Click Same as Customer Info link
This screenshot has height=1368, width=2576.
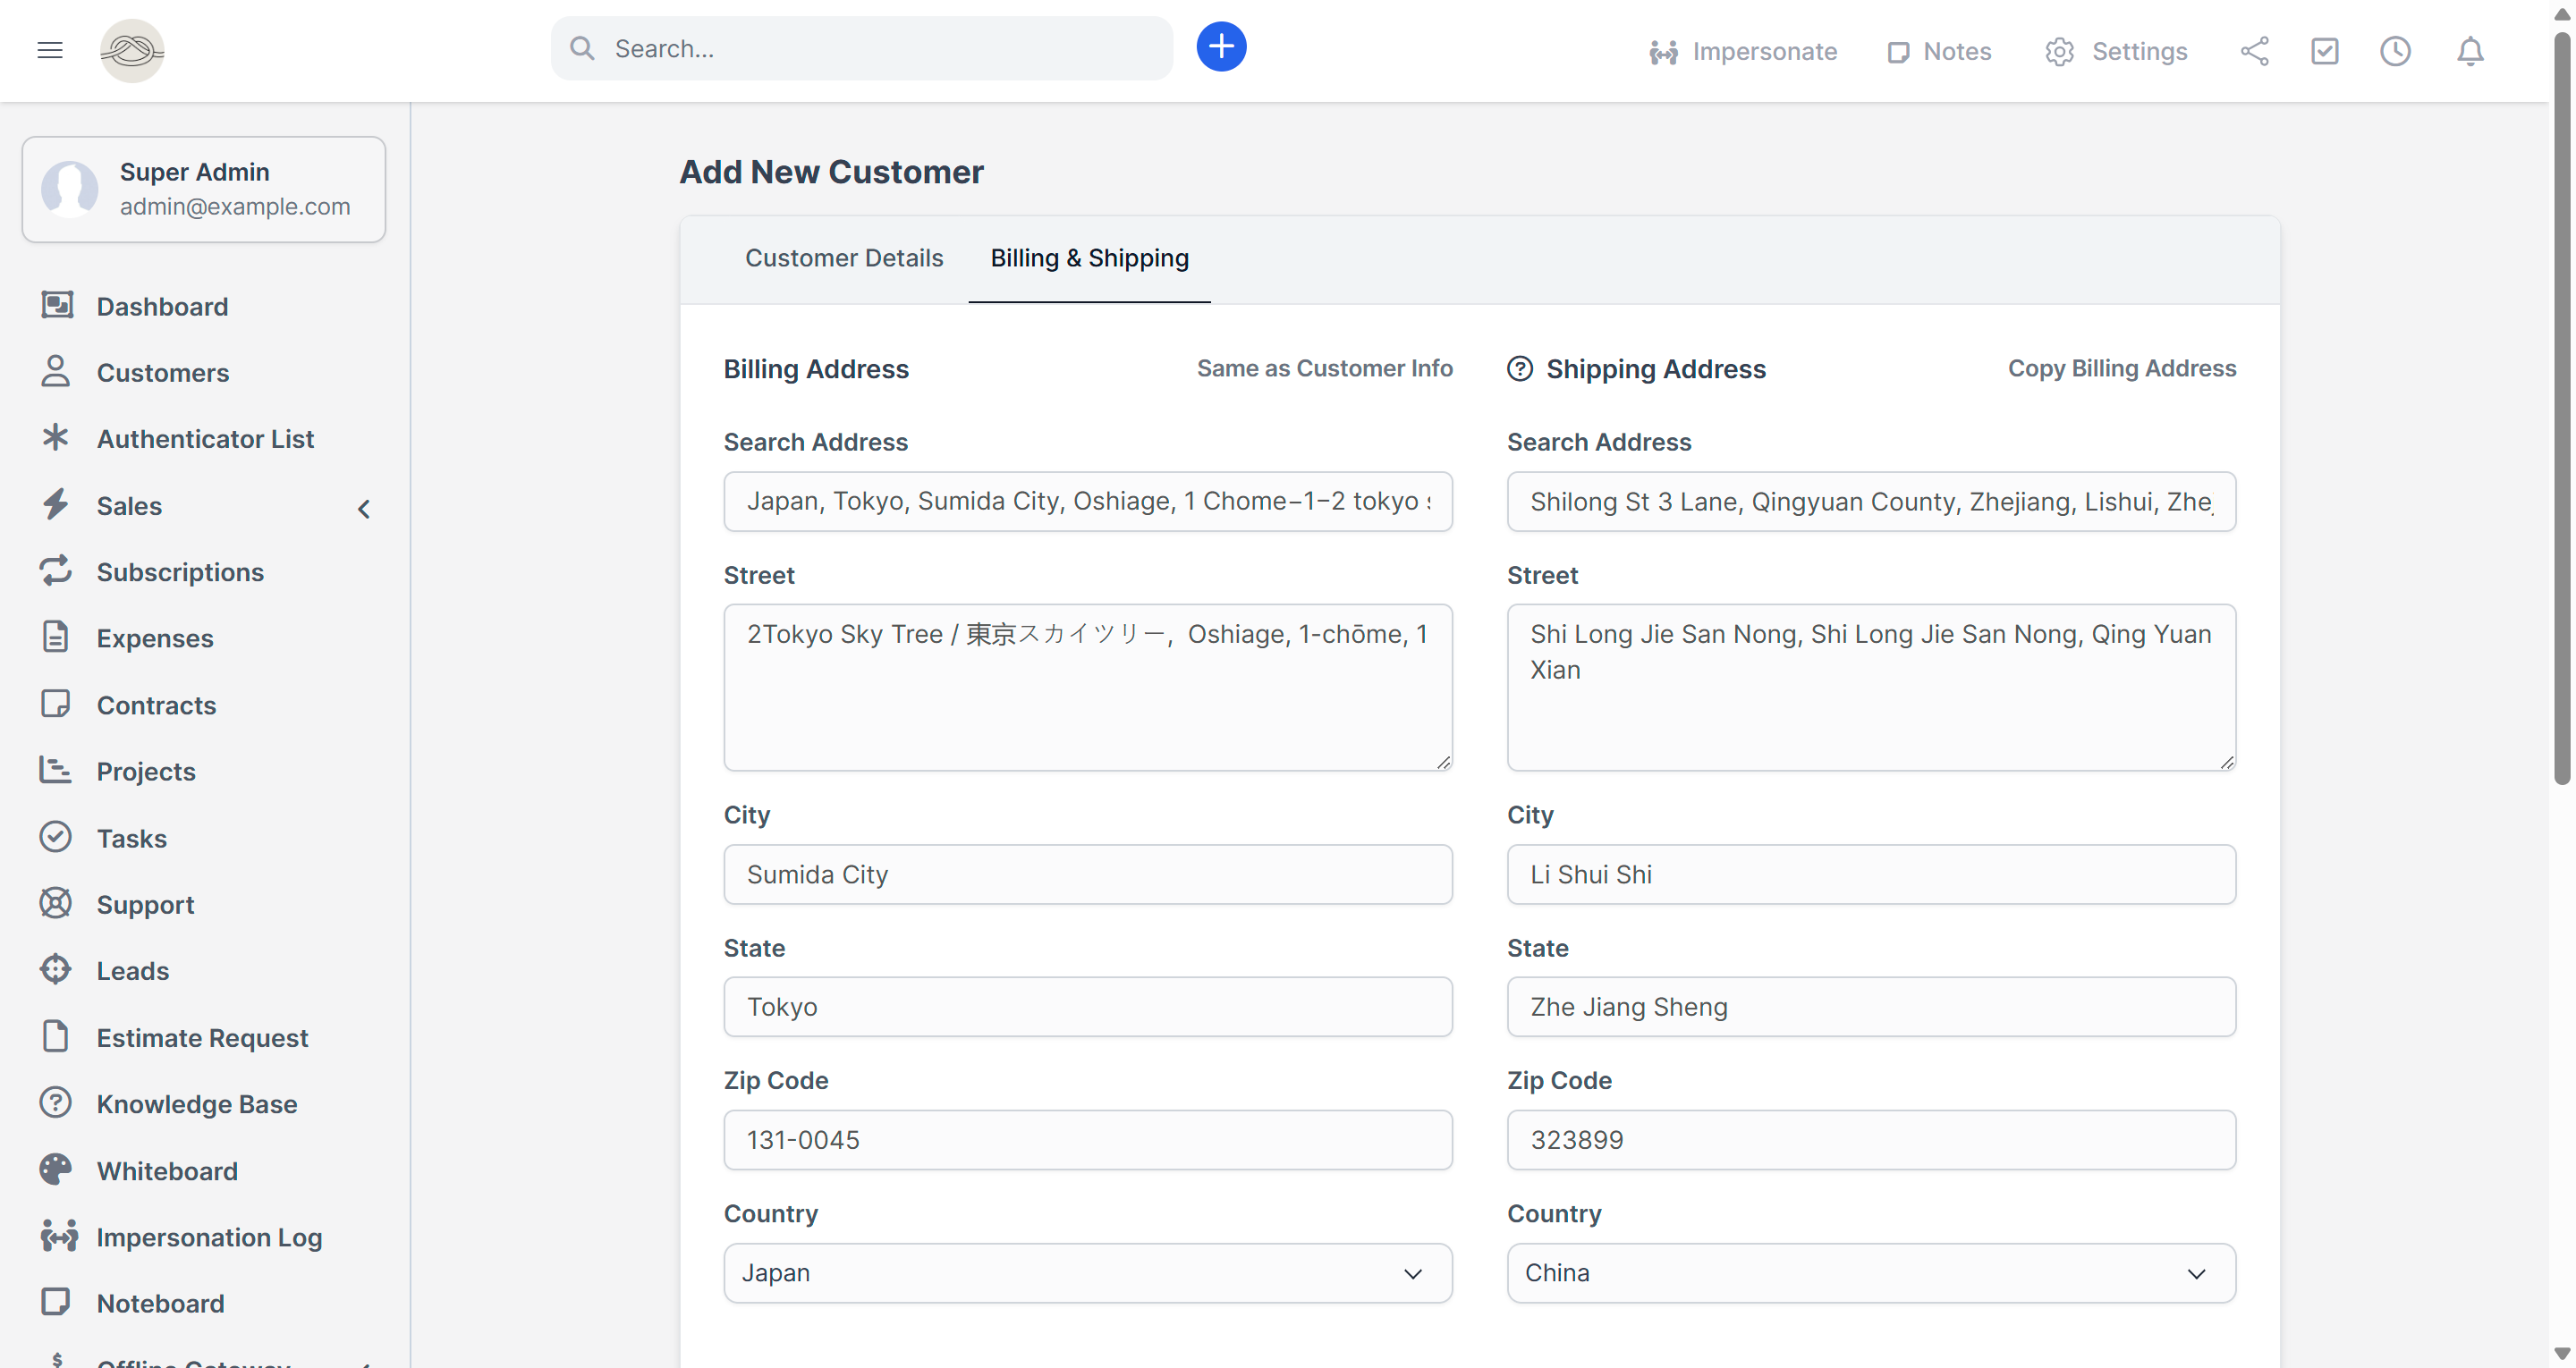(1324, 368)
